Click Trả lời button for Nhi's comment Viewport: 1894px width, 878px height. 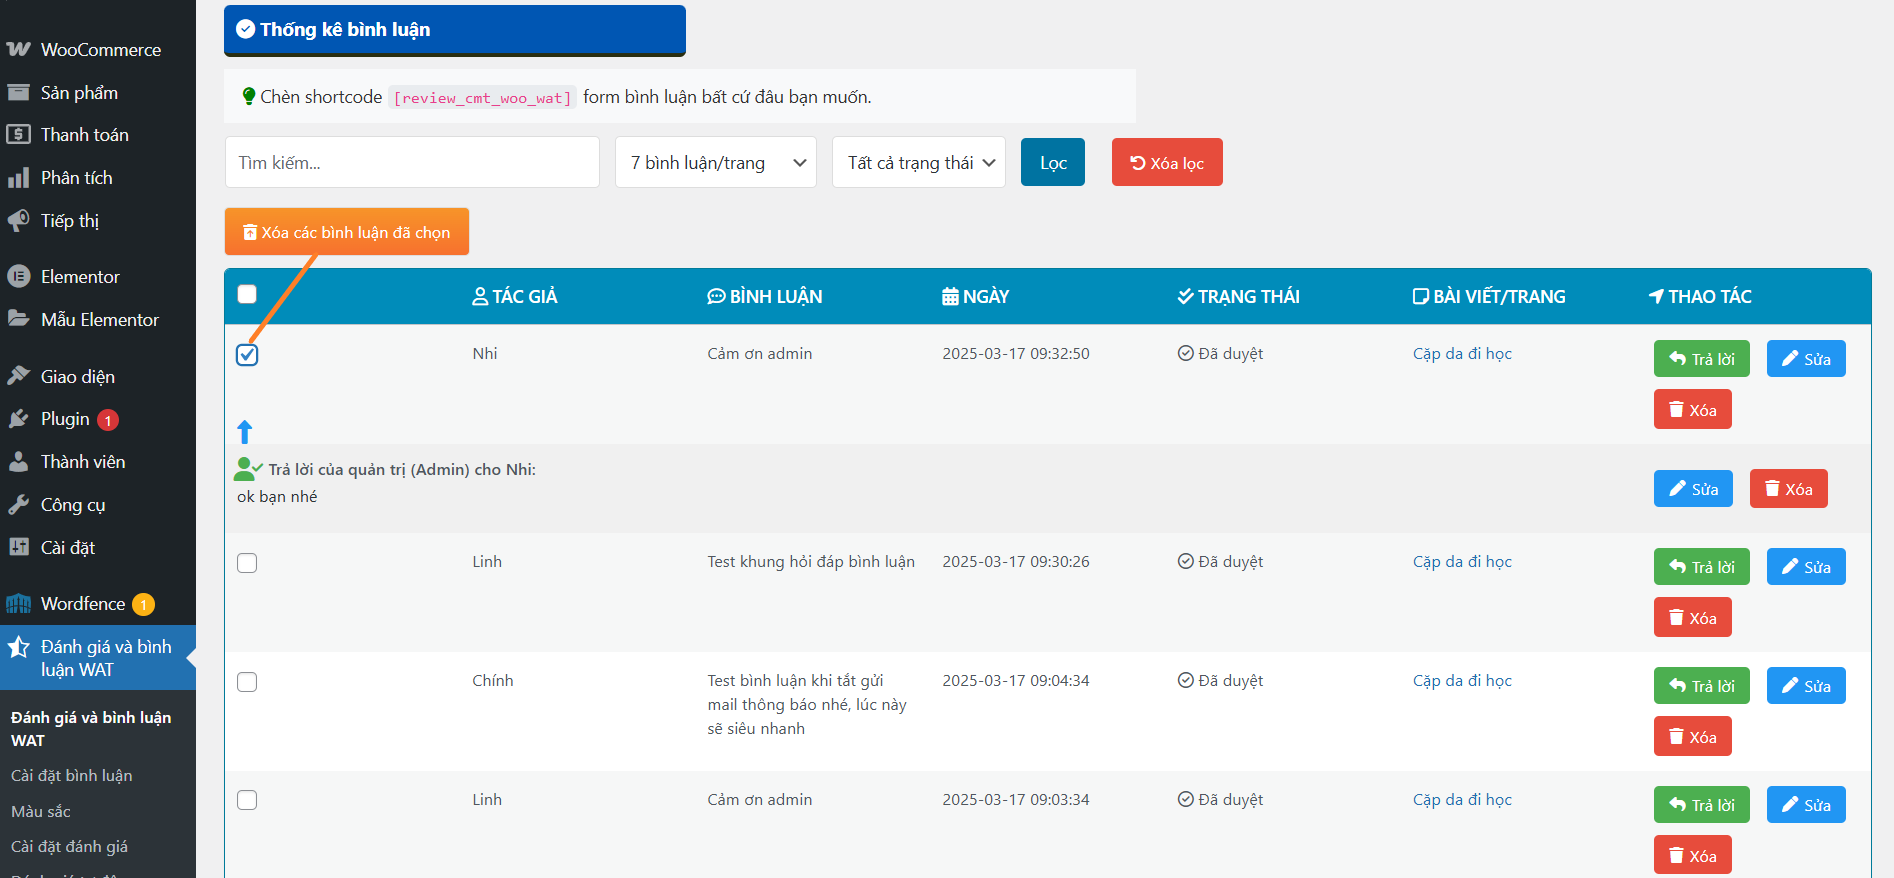tap(1701, 359)
